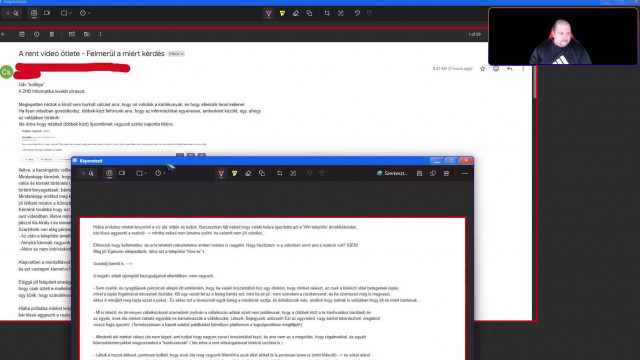This screenshot has width=640, height=360.
Task: Star the email dated 8:47 AM
Action: point(482,69)
